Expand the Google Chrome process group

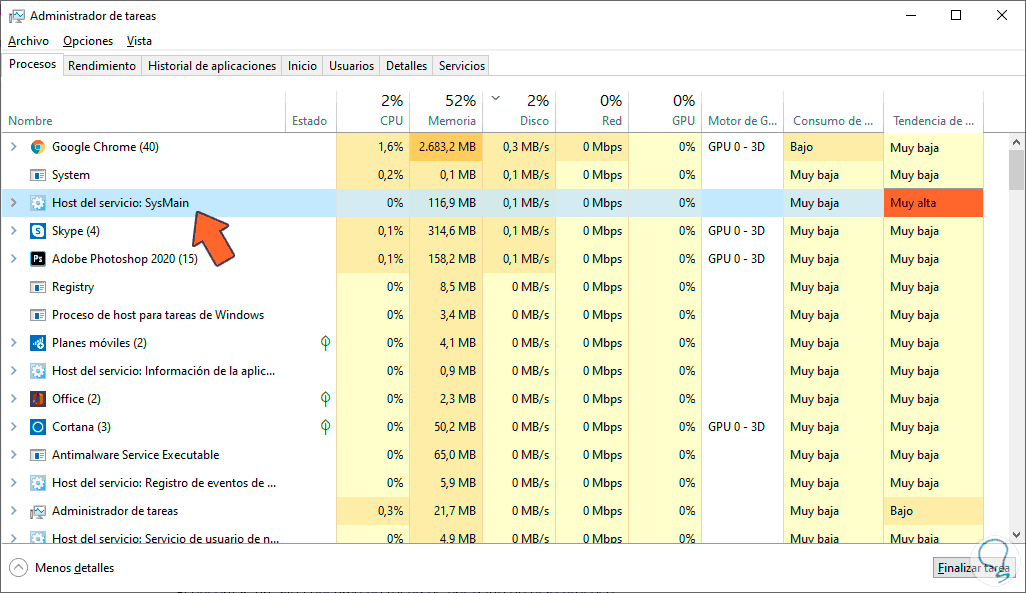(x=13, y=147)
